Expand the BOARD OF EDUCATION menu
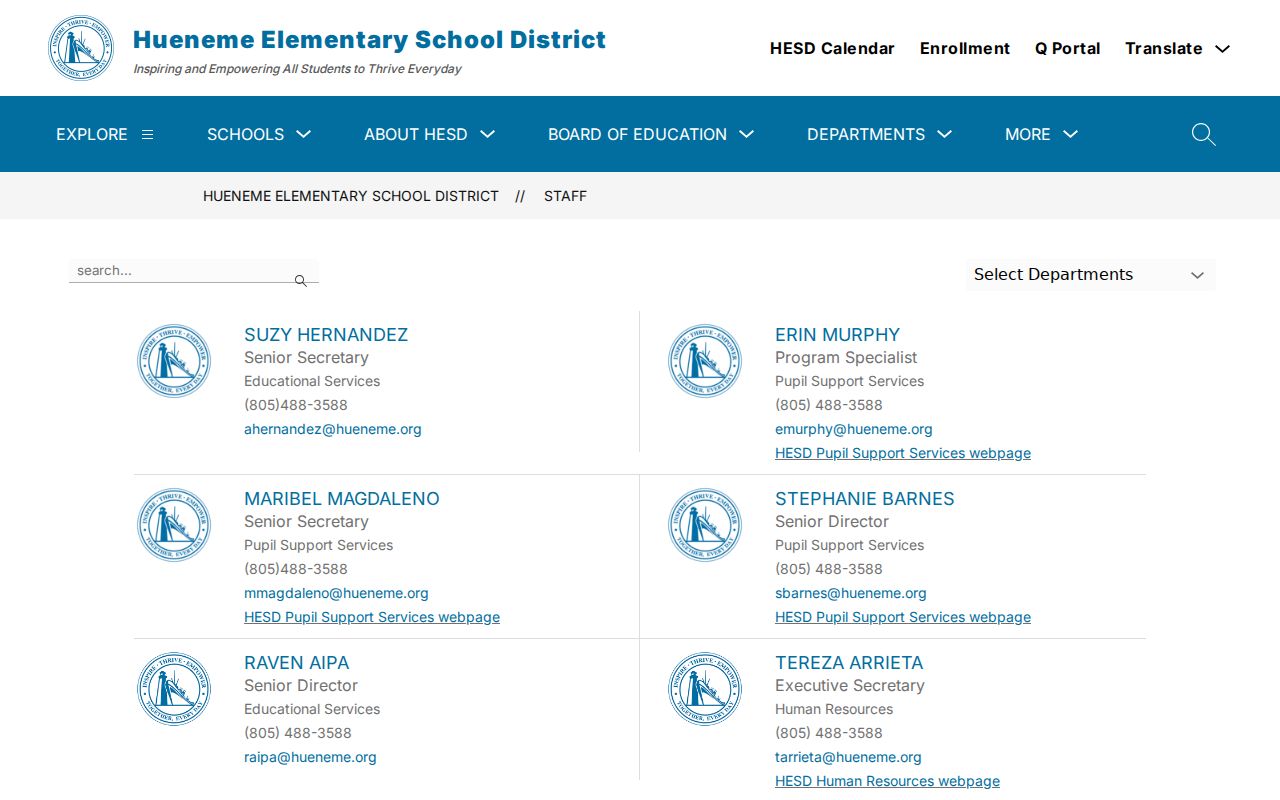Viewport: 1280px width, 800px height. (650, 134)
